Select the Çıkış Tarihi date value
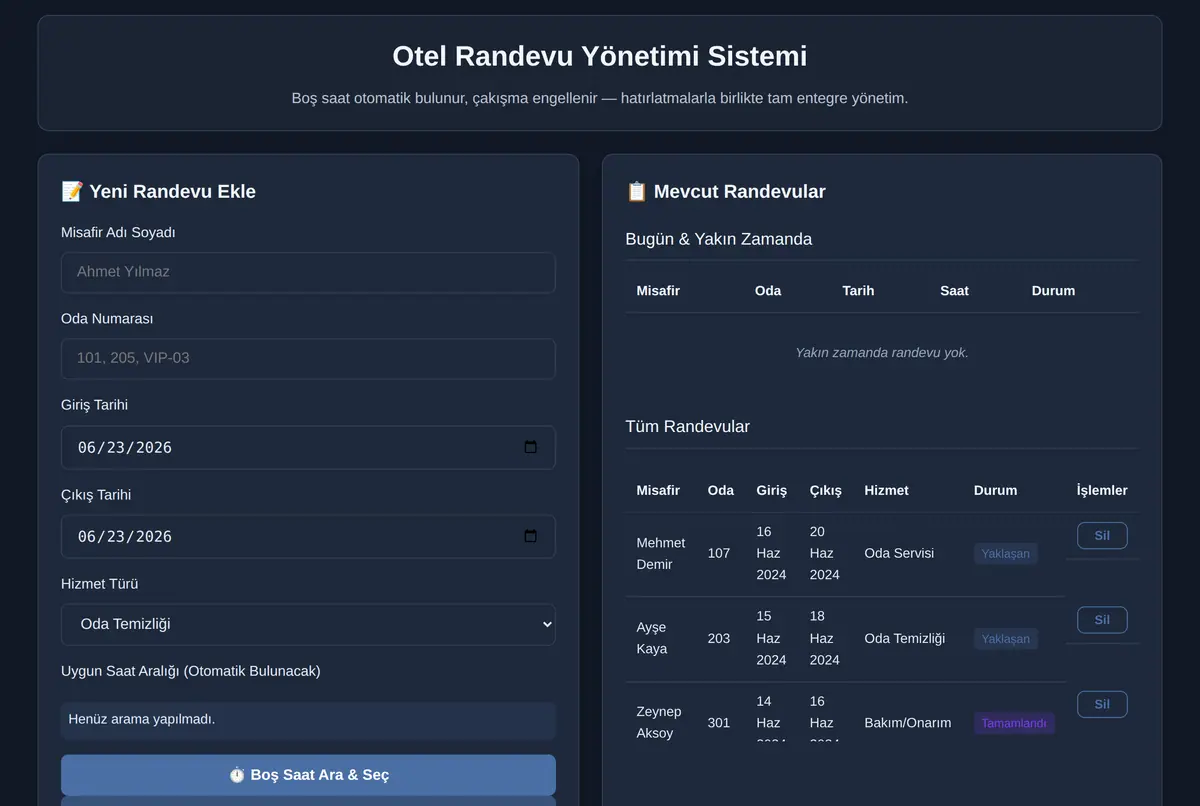The image size is (1200, 806). [x=125, y=537]
